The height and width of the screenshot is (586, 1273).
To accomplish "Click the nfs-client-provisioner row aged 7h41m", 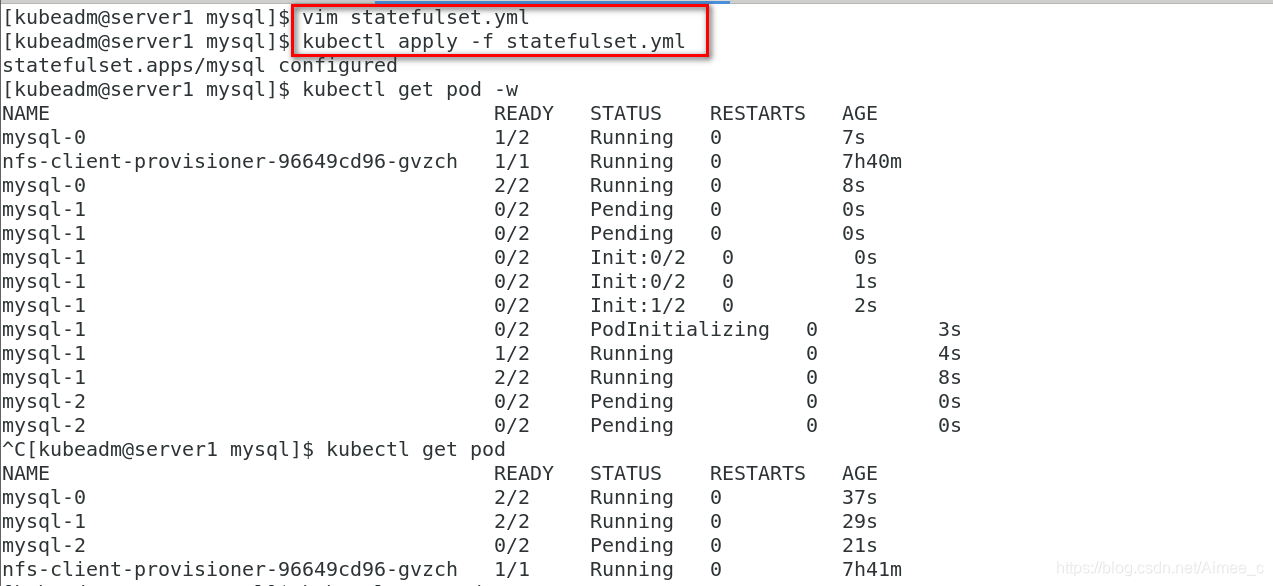I will tap(452, 570).
